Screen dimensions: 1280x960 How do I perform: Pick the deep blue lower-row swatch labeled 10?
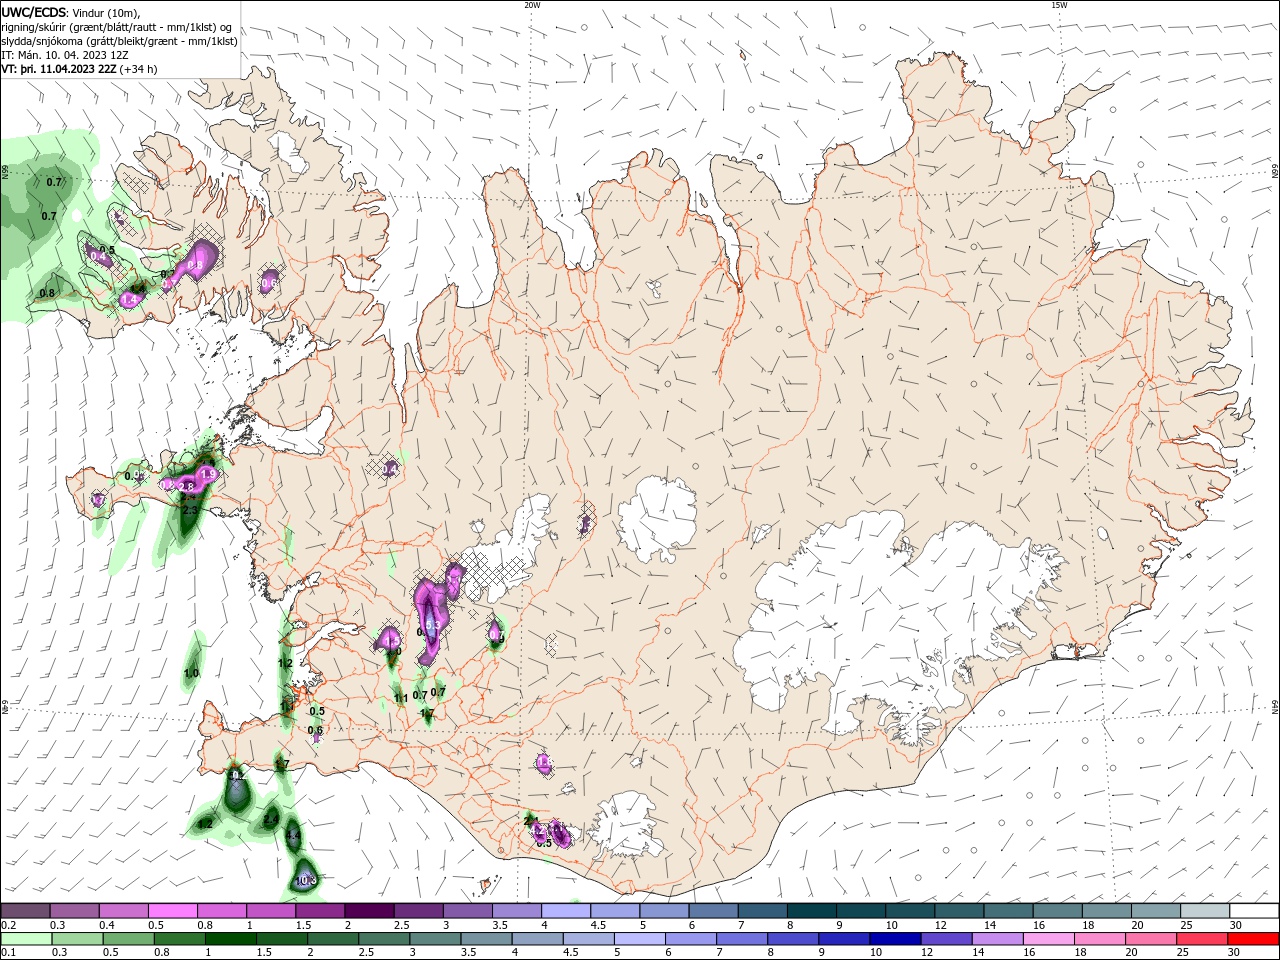(896, 939)
